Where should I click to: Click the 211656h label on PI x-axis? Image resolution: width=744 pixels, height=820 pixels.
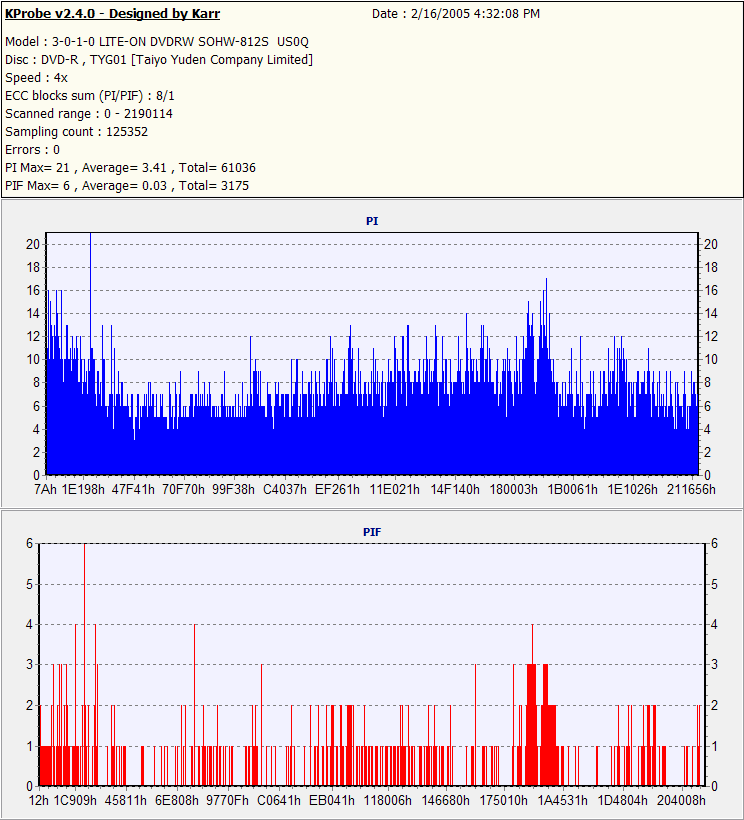point(691,489)
